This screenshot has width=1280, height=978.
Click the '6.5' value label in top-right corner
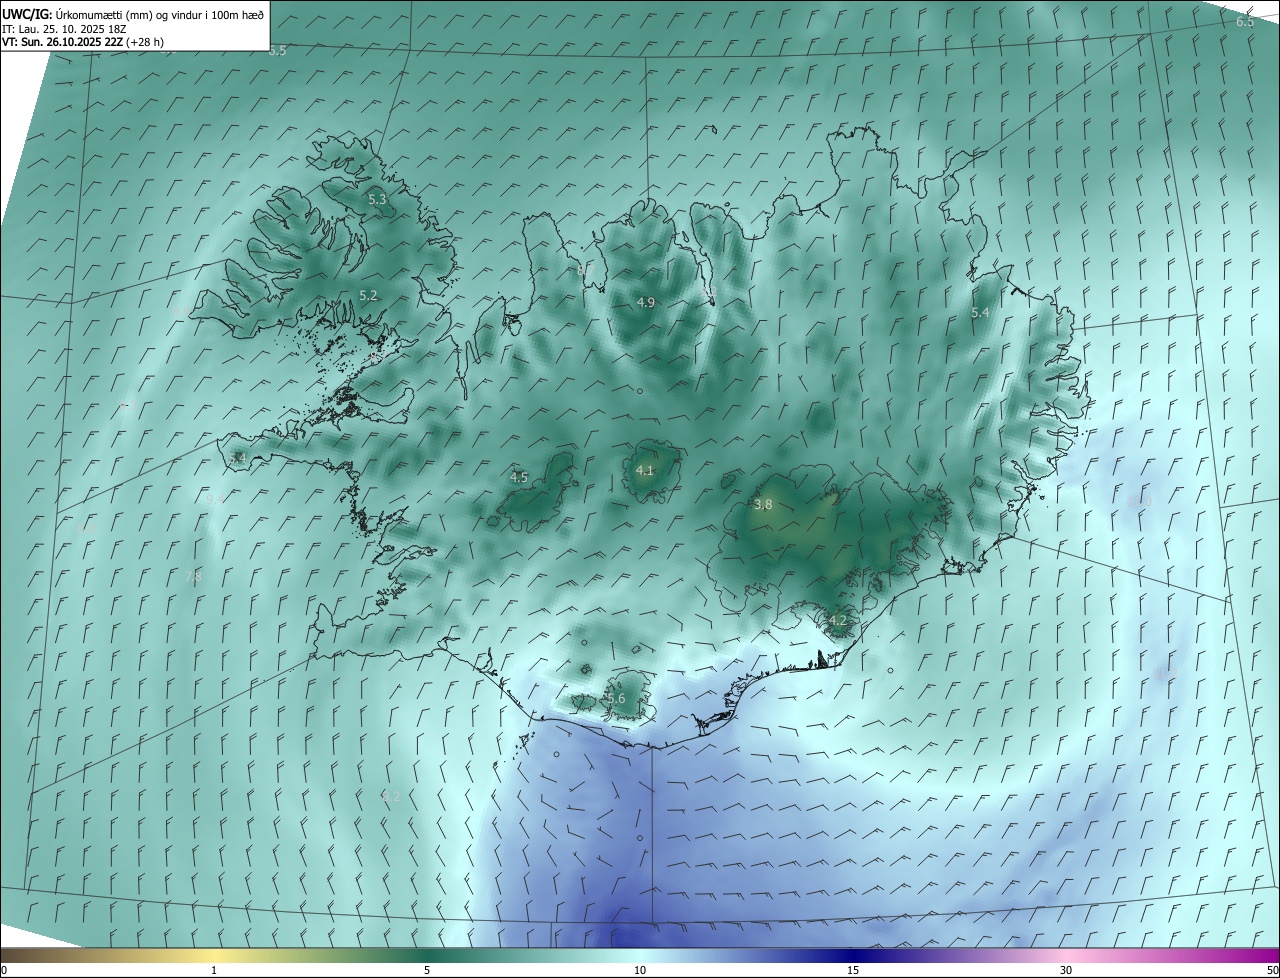(1245, 21)
